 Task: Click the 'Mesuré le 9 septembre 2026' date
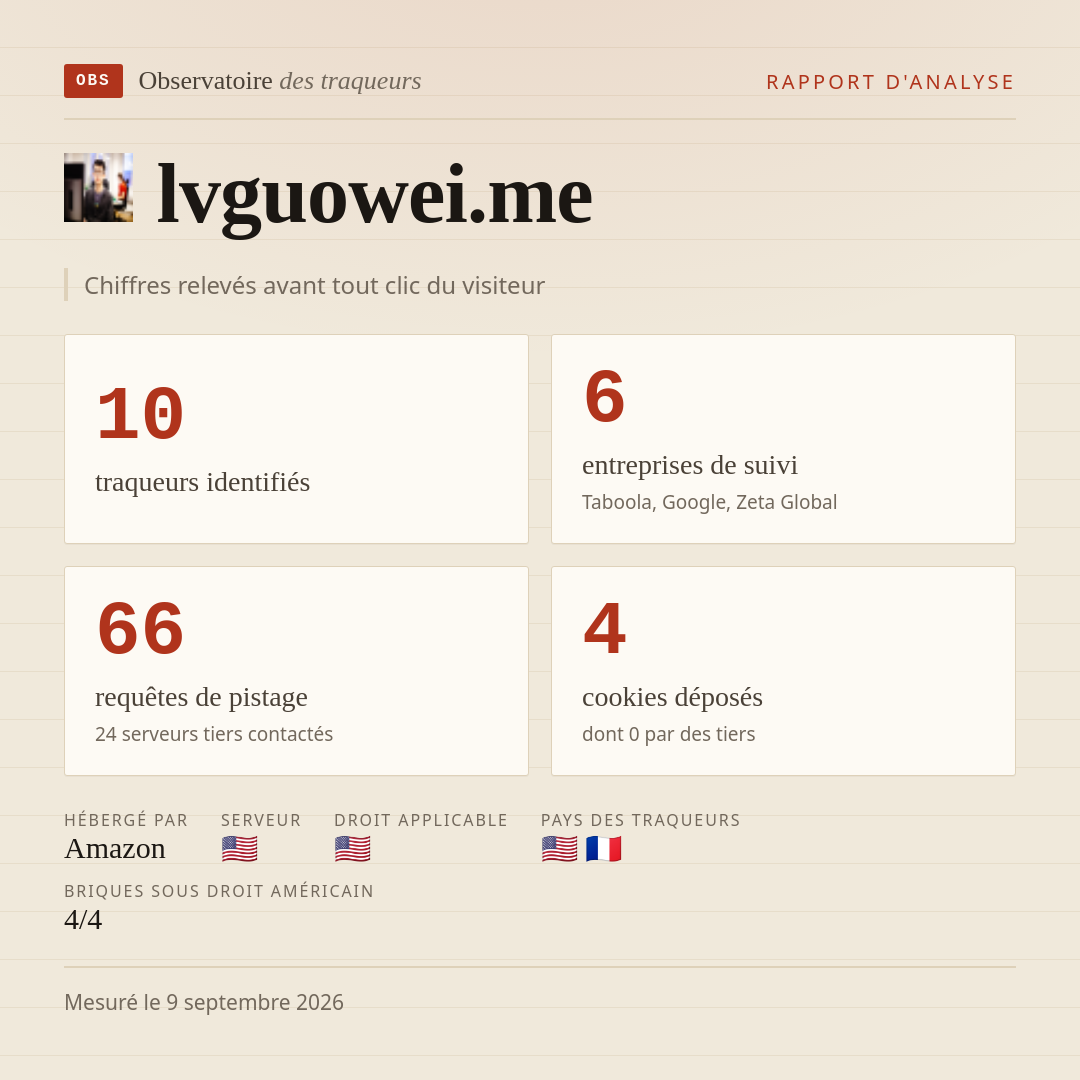[x=204, y=1002]
